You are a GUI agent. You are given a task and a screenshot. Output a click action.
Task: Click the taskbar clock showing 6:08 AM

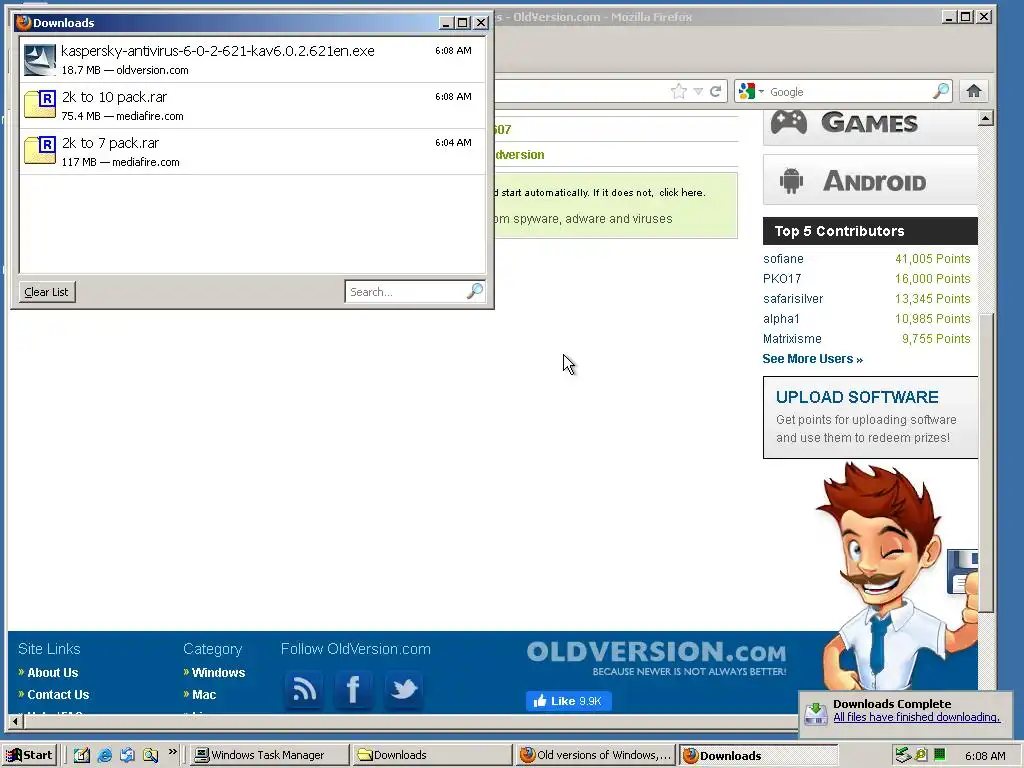tap(985, 756)
